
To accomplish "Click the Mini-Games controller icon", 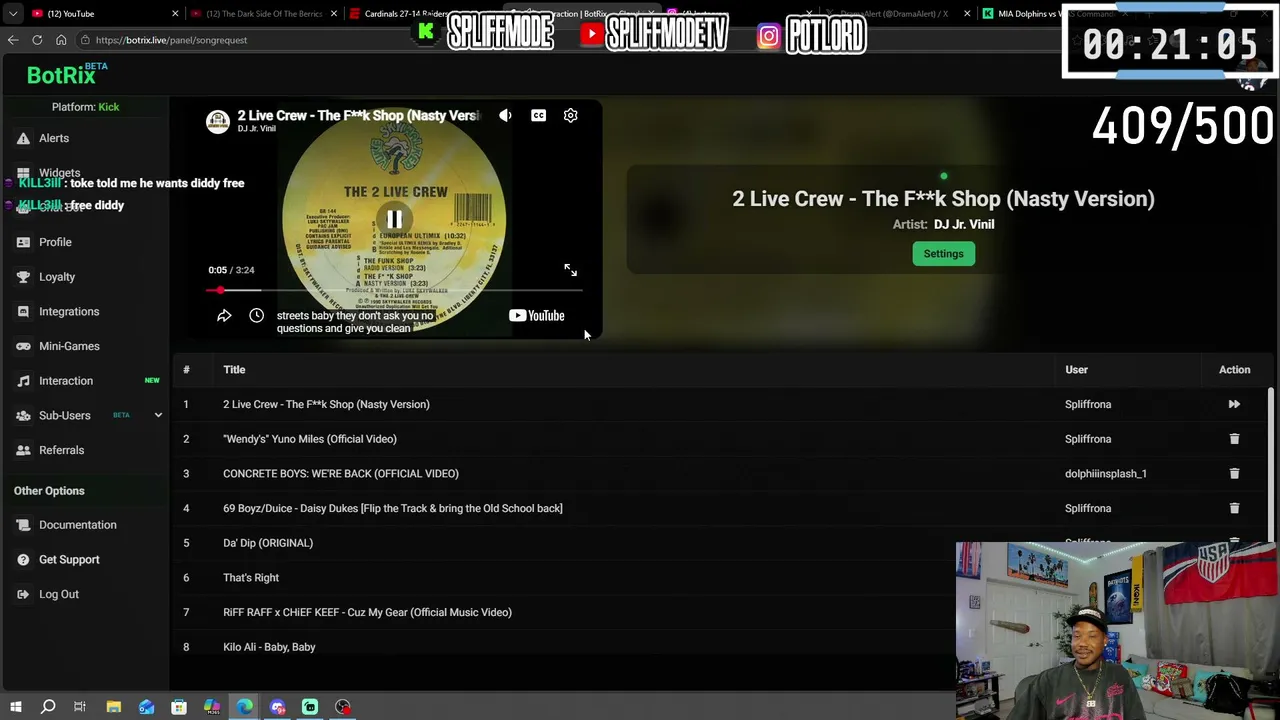I will (x=23, y=346).
